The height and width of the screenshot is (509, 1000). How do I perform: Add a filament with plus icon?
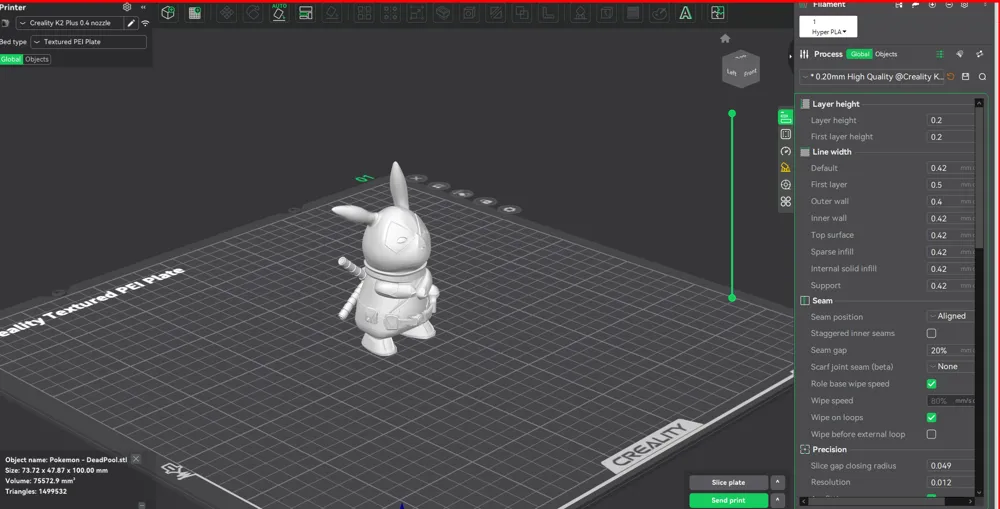tap(932, 4)
